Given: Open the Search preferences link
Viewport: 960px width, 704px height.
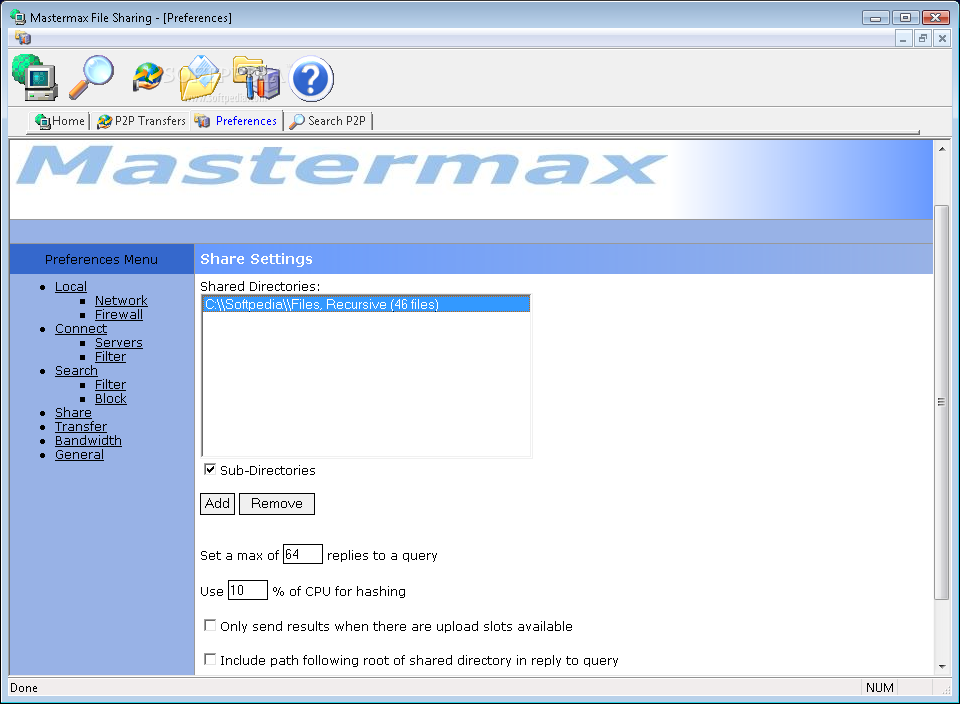Looking at the screenshot, I should tap(76, 371).
